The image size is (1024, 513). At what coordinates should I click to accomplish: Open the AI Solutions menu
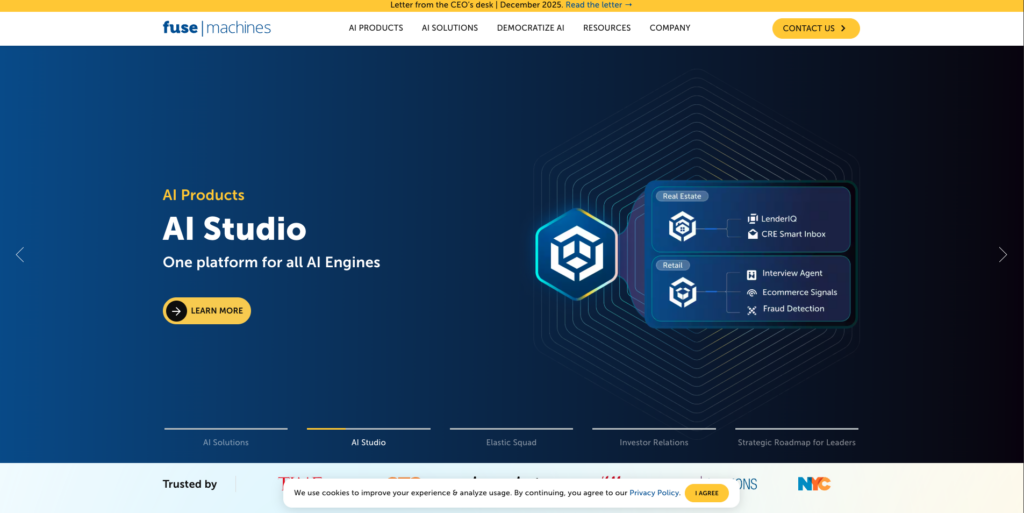pyautogui.click(x=449, y=28)
